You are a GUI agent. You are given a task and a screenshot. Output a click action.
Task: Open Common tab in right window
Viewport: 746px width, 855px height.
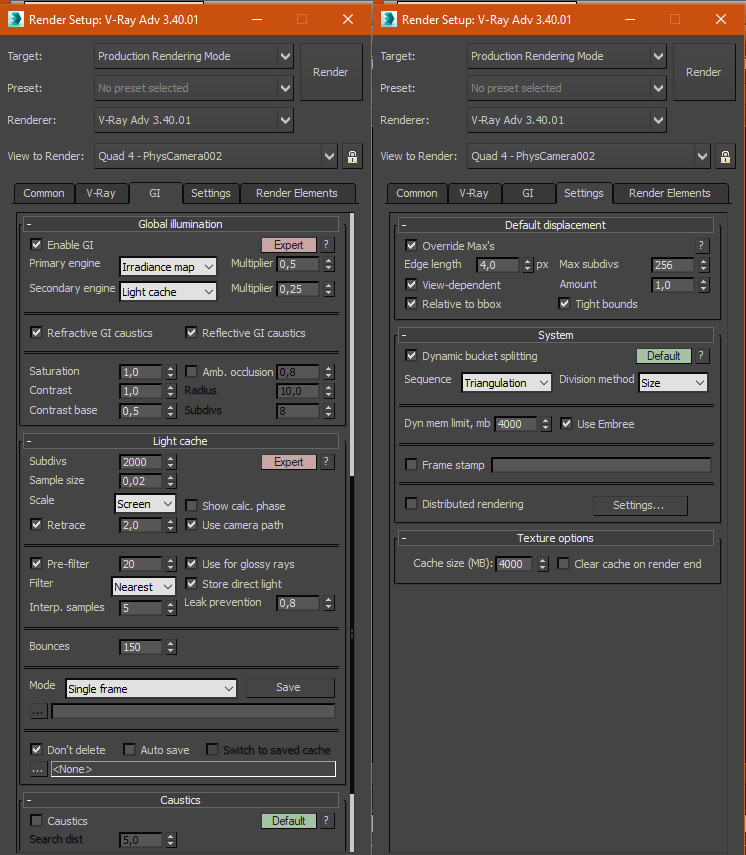[x=417, y=194]
